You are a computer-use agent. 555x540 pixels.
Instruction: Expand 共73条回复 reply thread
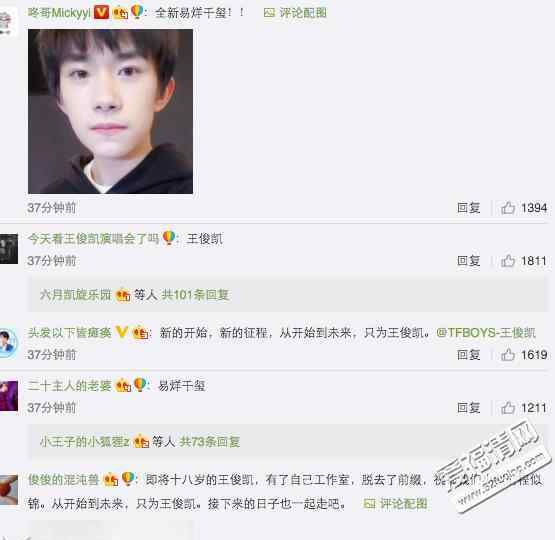pos(210,442)
